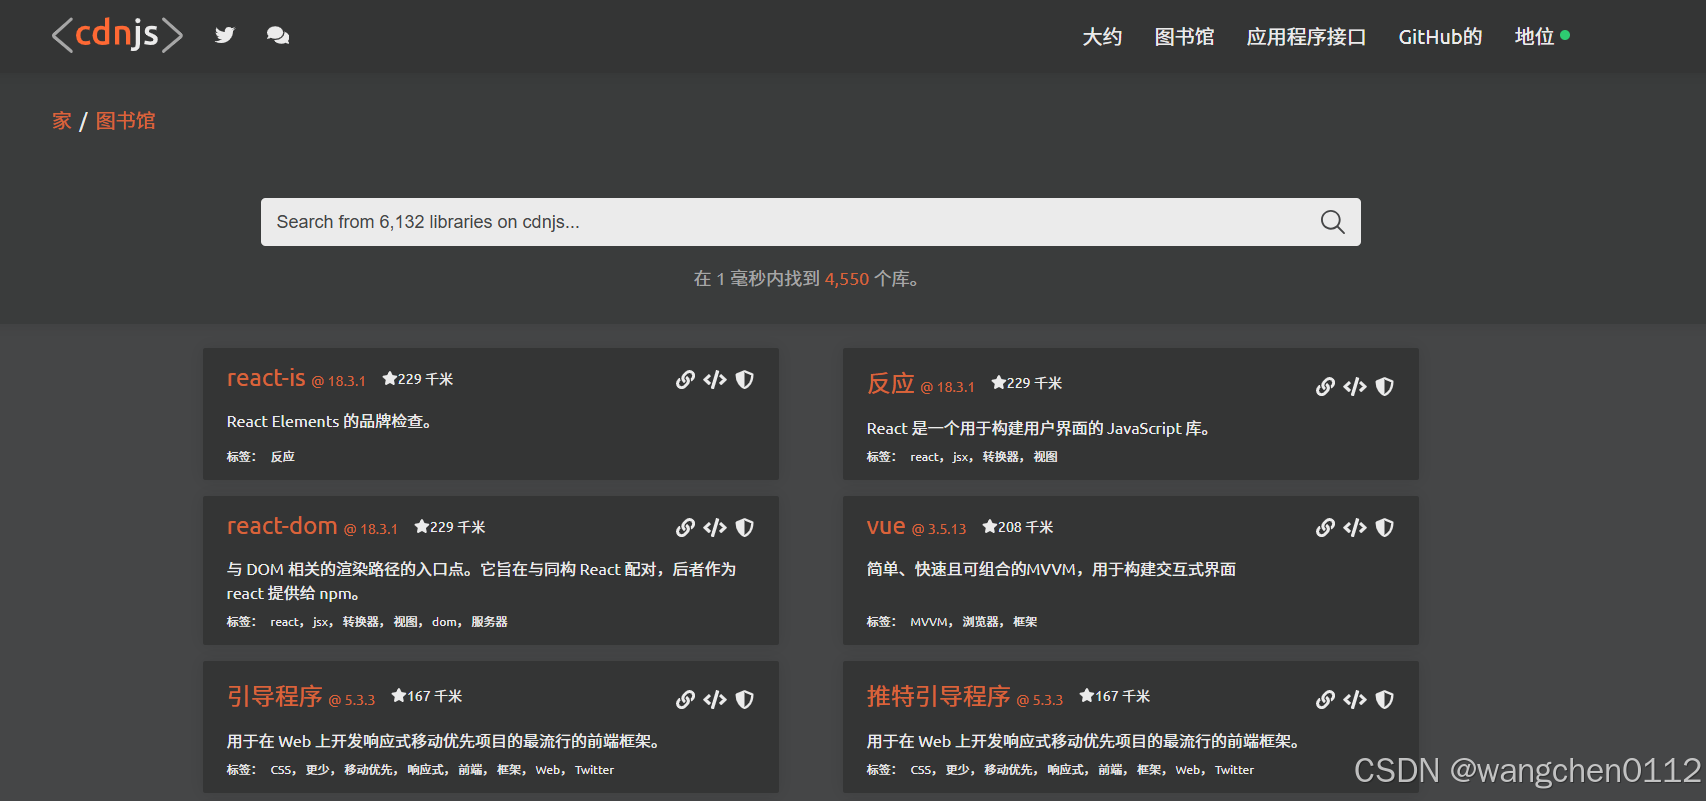Copy SRI shield icon for react-dom

(744, 527)
